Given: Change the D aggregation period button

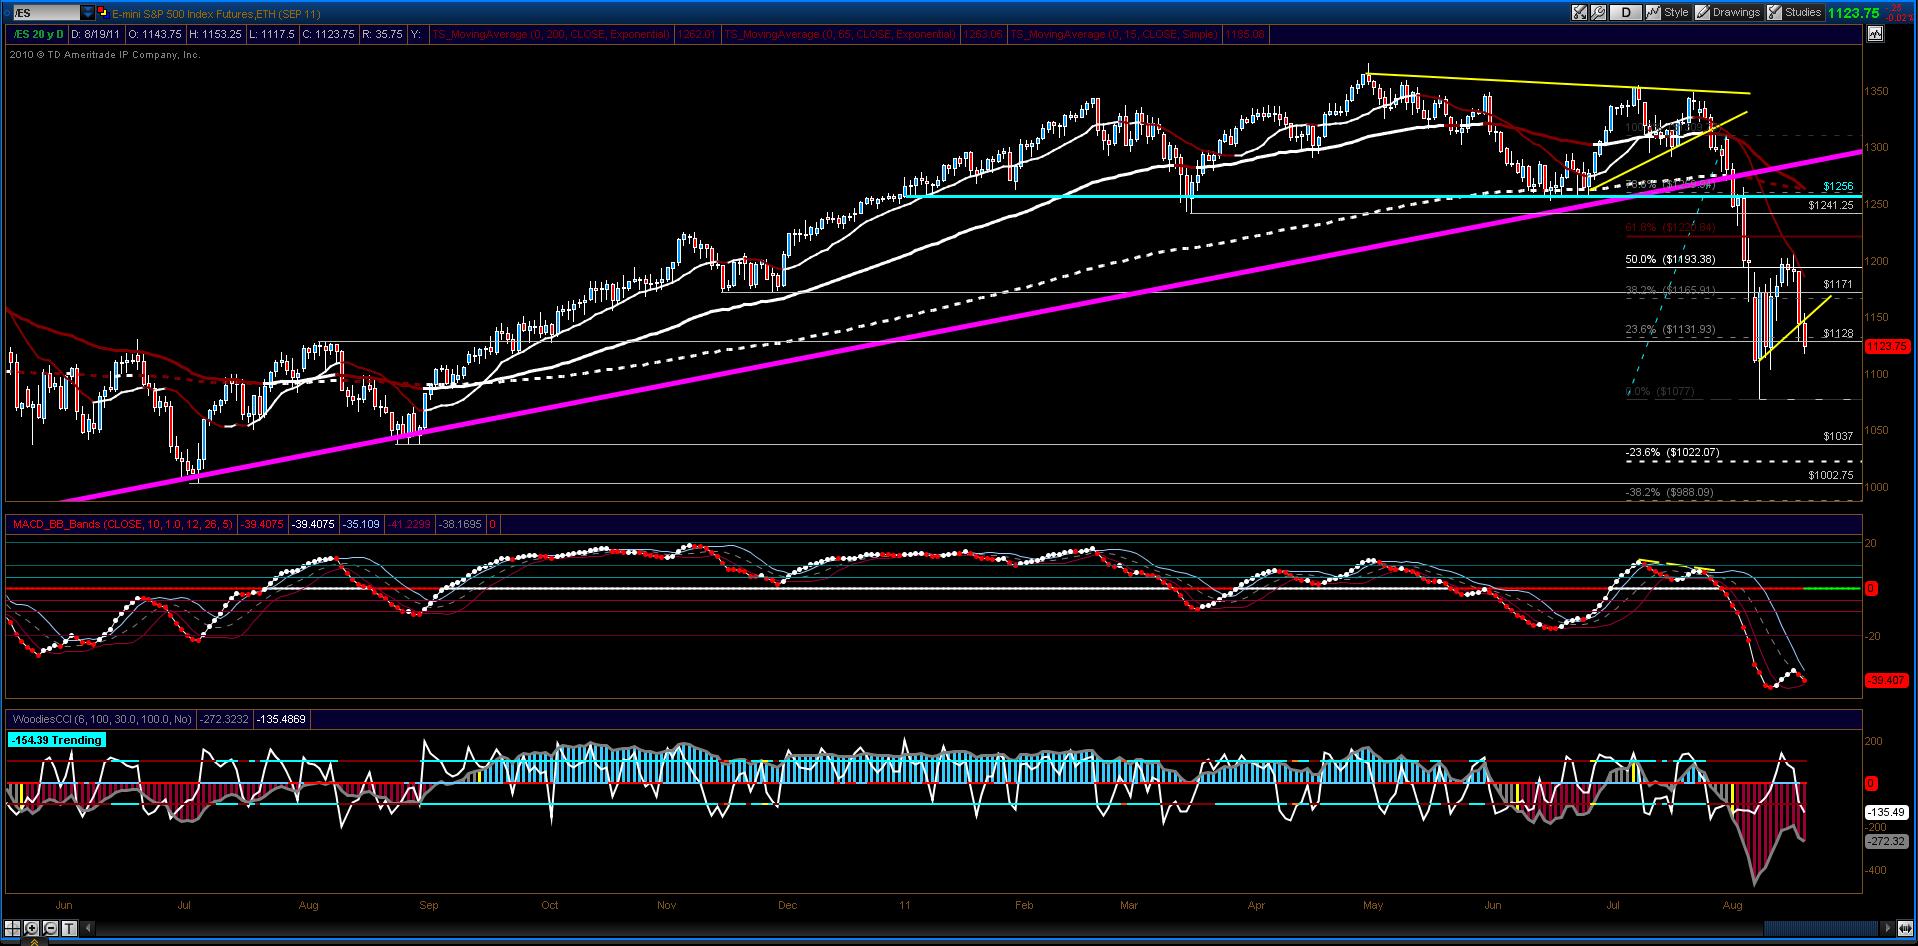Looking at the screenshot, I should point(1627,13).
